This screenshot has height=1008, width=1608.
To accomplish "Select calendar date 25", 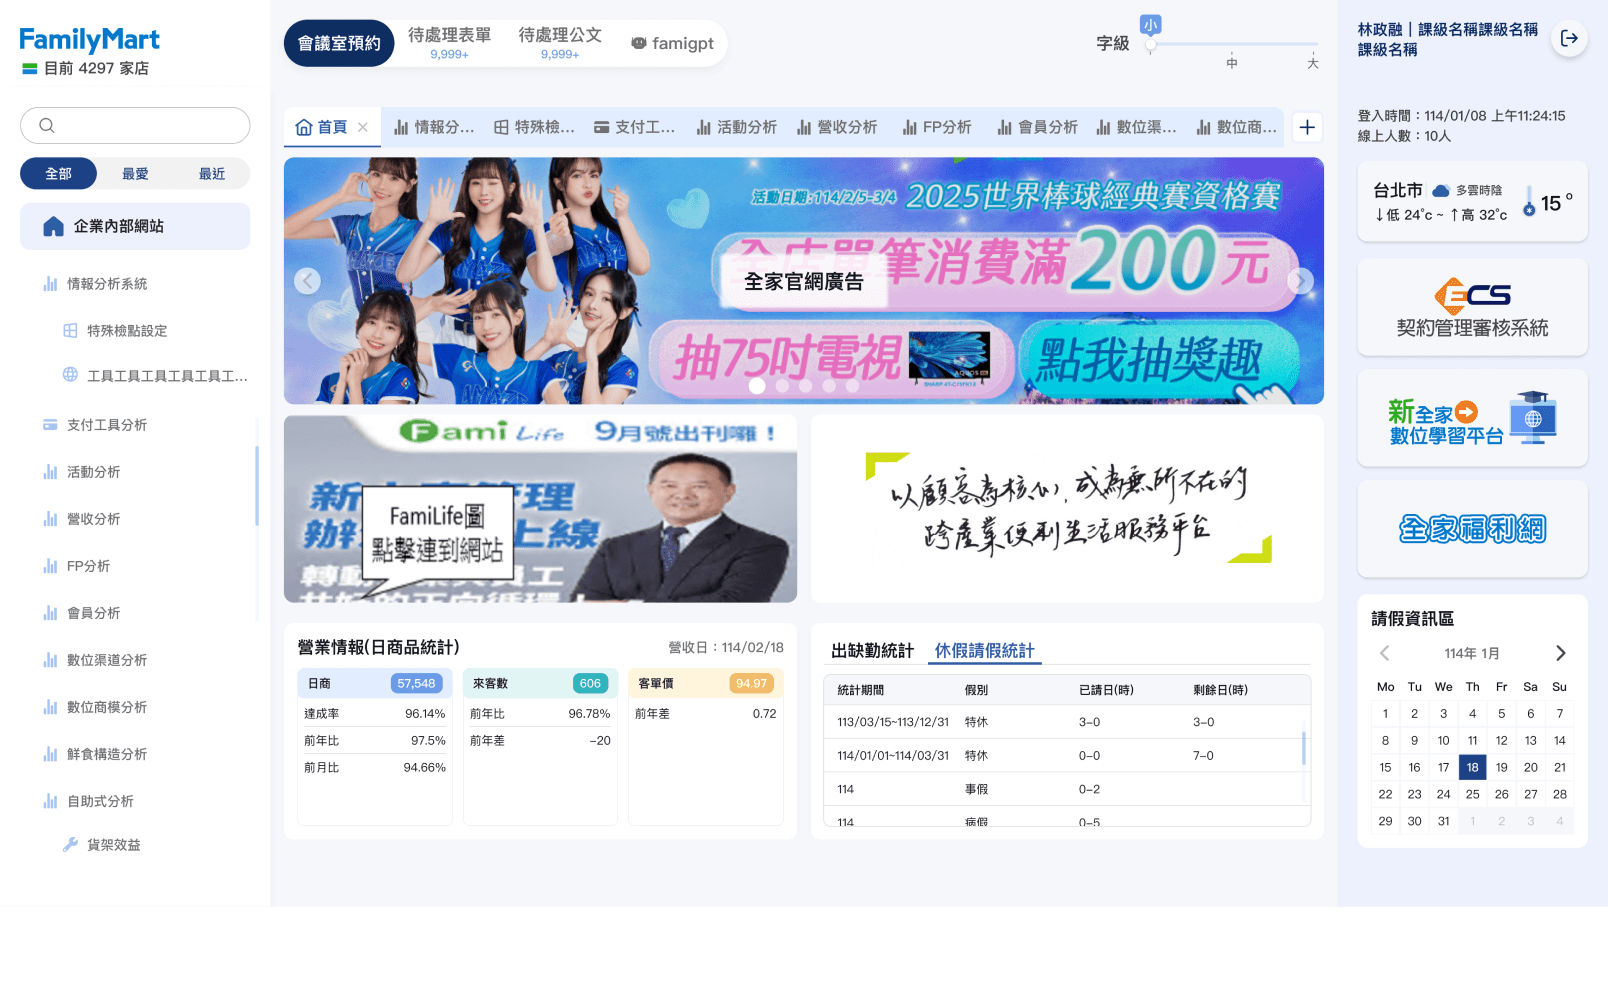I will pyautogui.click(x=1472, y=795).
